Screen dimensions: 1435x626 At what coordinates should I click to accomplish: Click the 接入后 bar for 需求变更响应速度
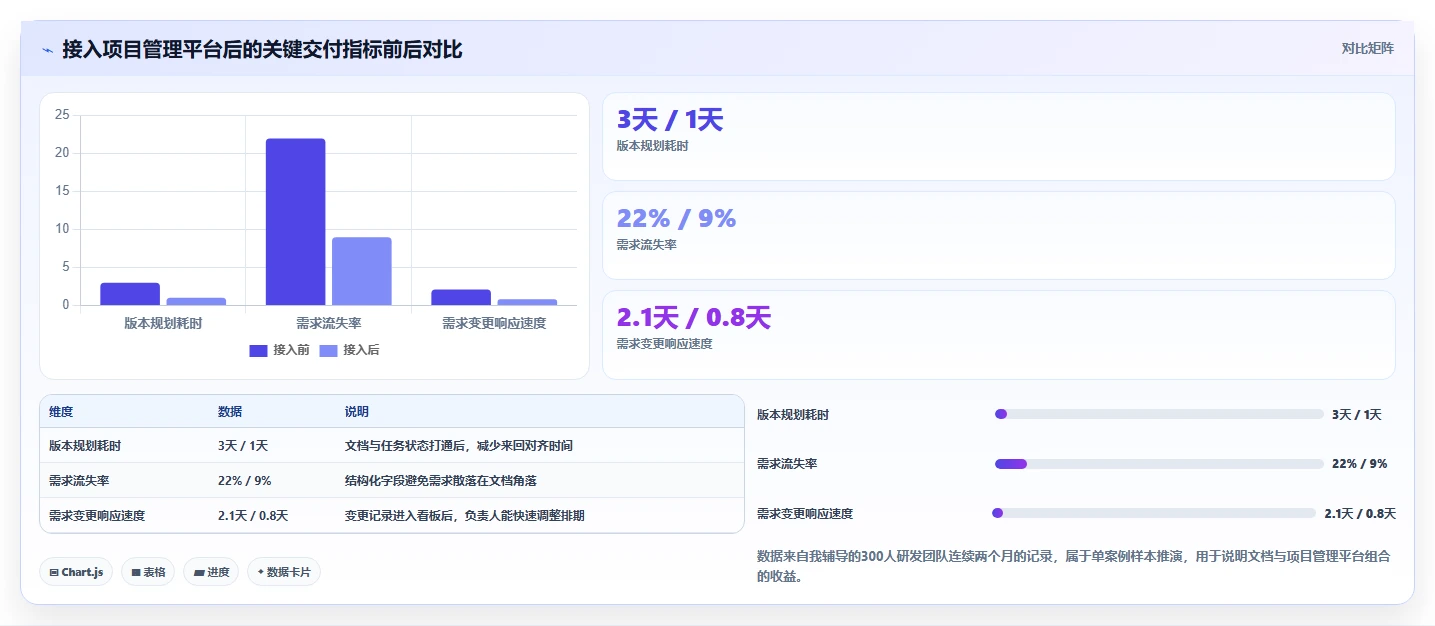(x=527, y=302)
